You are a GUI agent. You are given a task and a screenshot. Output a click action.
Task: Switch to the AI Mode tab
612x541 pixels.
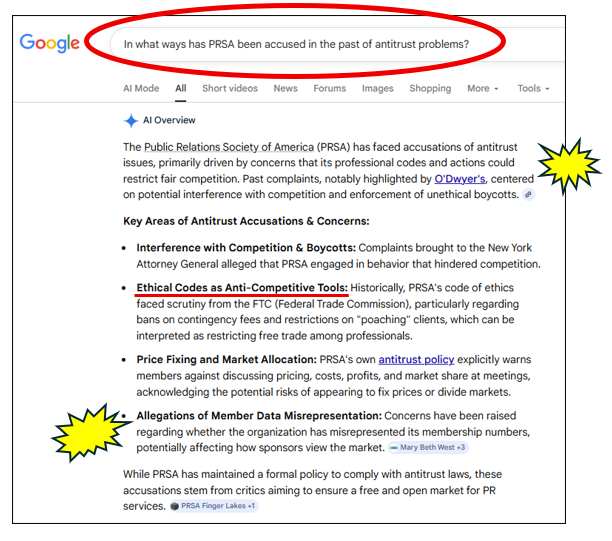click(x=141, y=89)
